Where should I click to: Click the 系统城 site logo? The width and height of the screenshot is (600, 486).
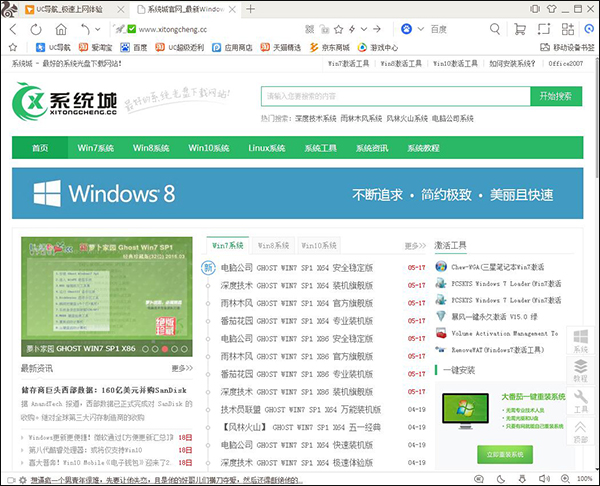point(64,101)
